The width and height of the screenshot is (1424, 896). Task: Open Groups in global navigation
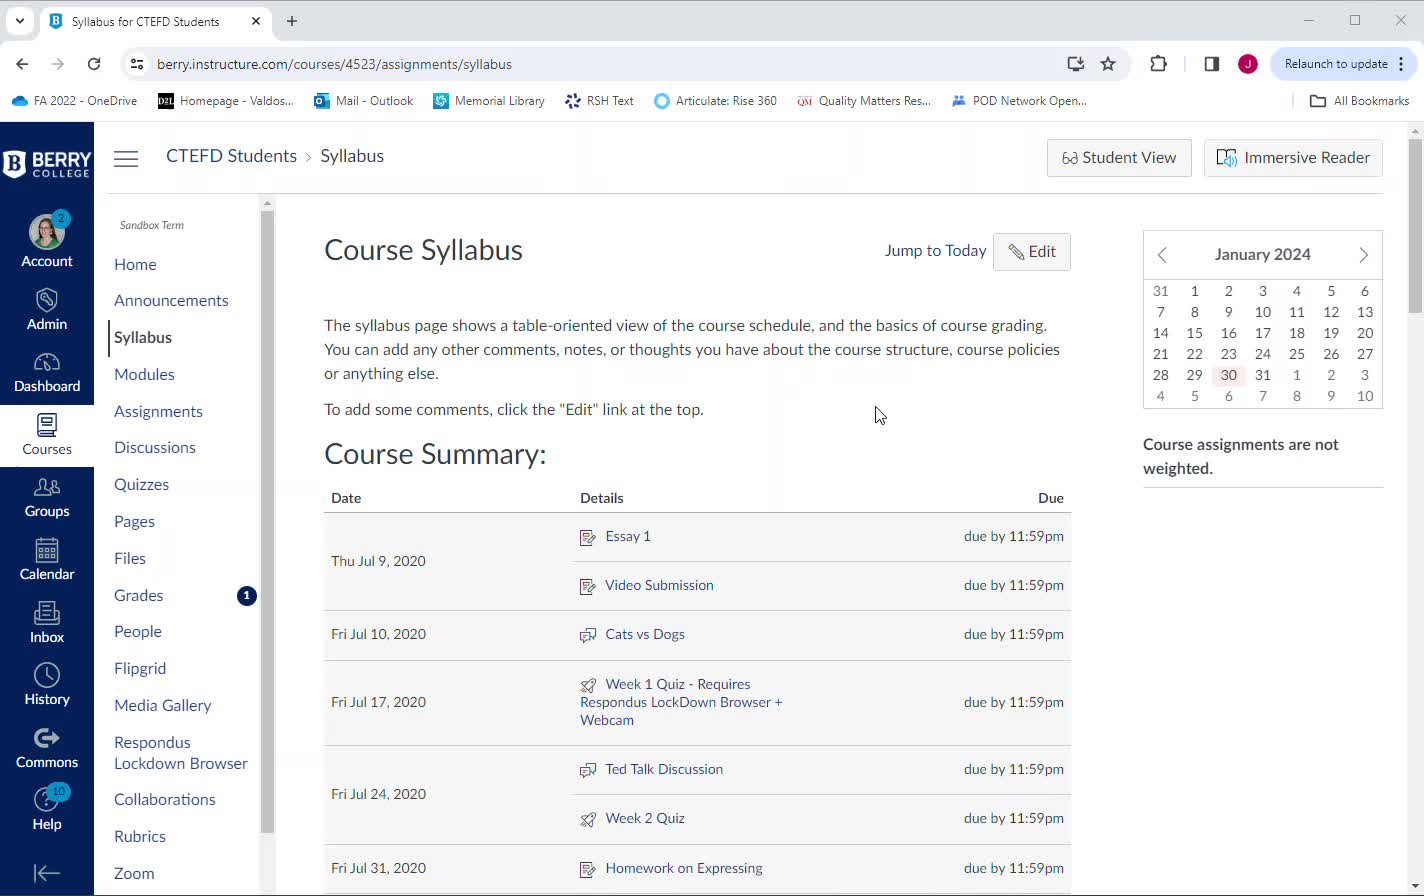pyautogui.click(x=47, y=498)
